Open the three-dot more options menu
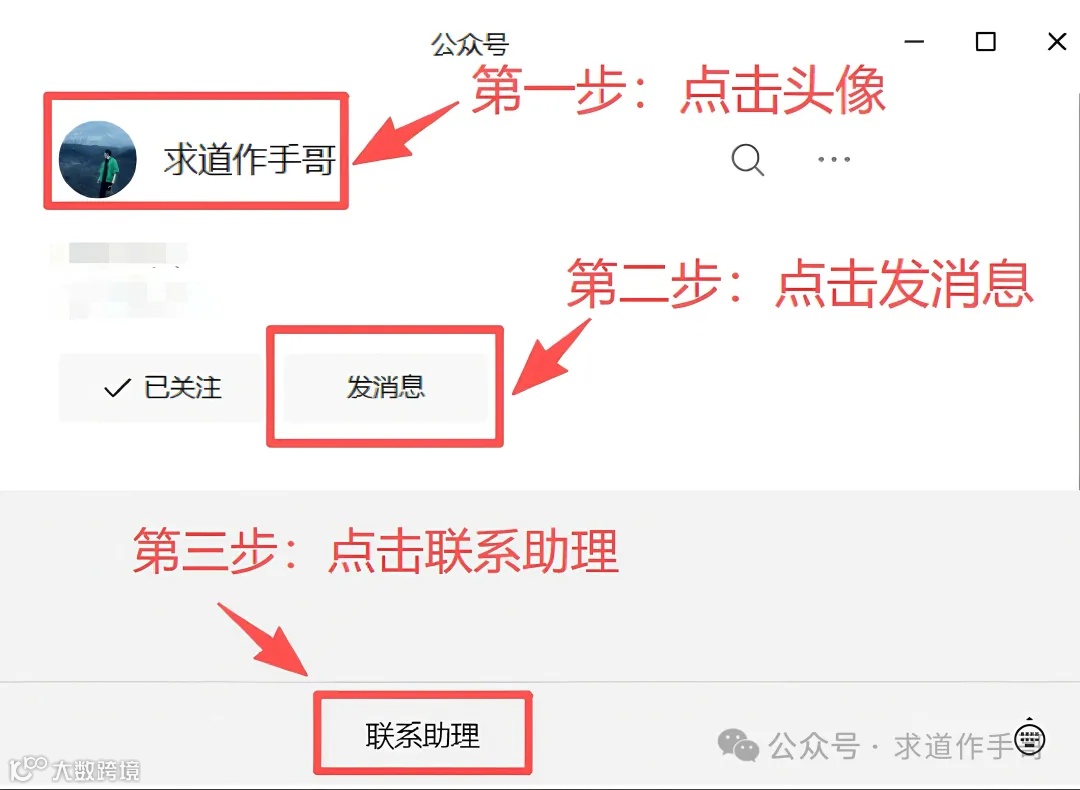The height and width of the screenshot is (790, 1080). (x=833, y=159)
